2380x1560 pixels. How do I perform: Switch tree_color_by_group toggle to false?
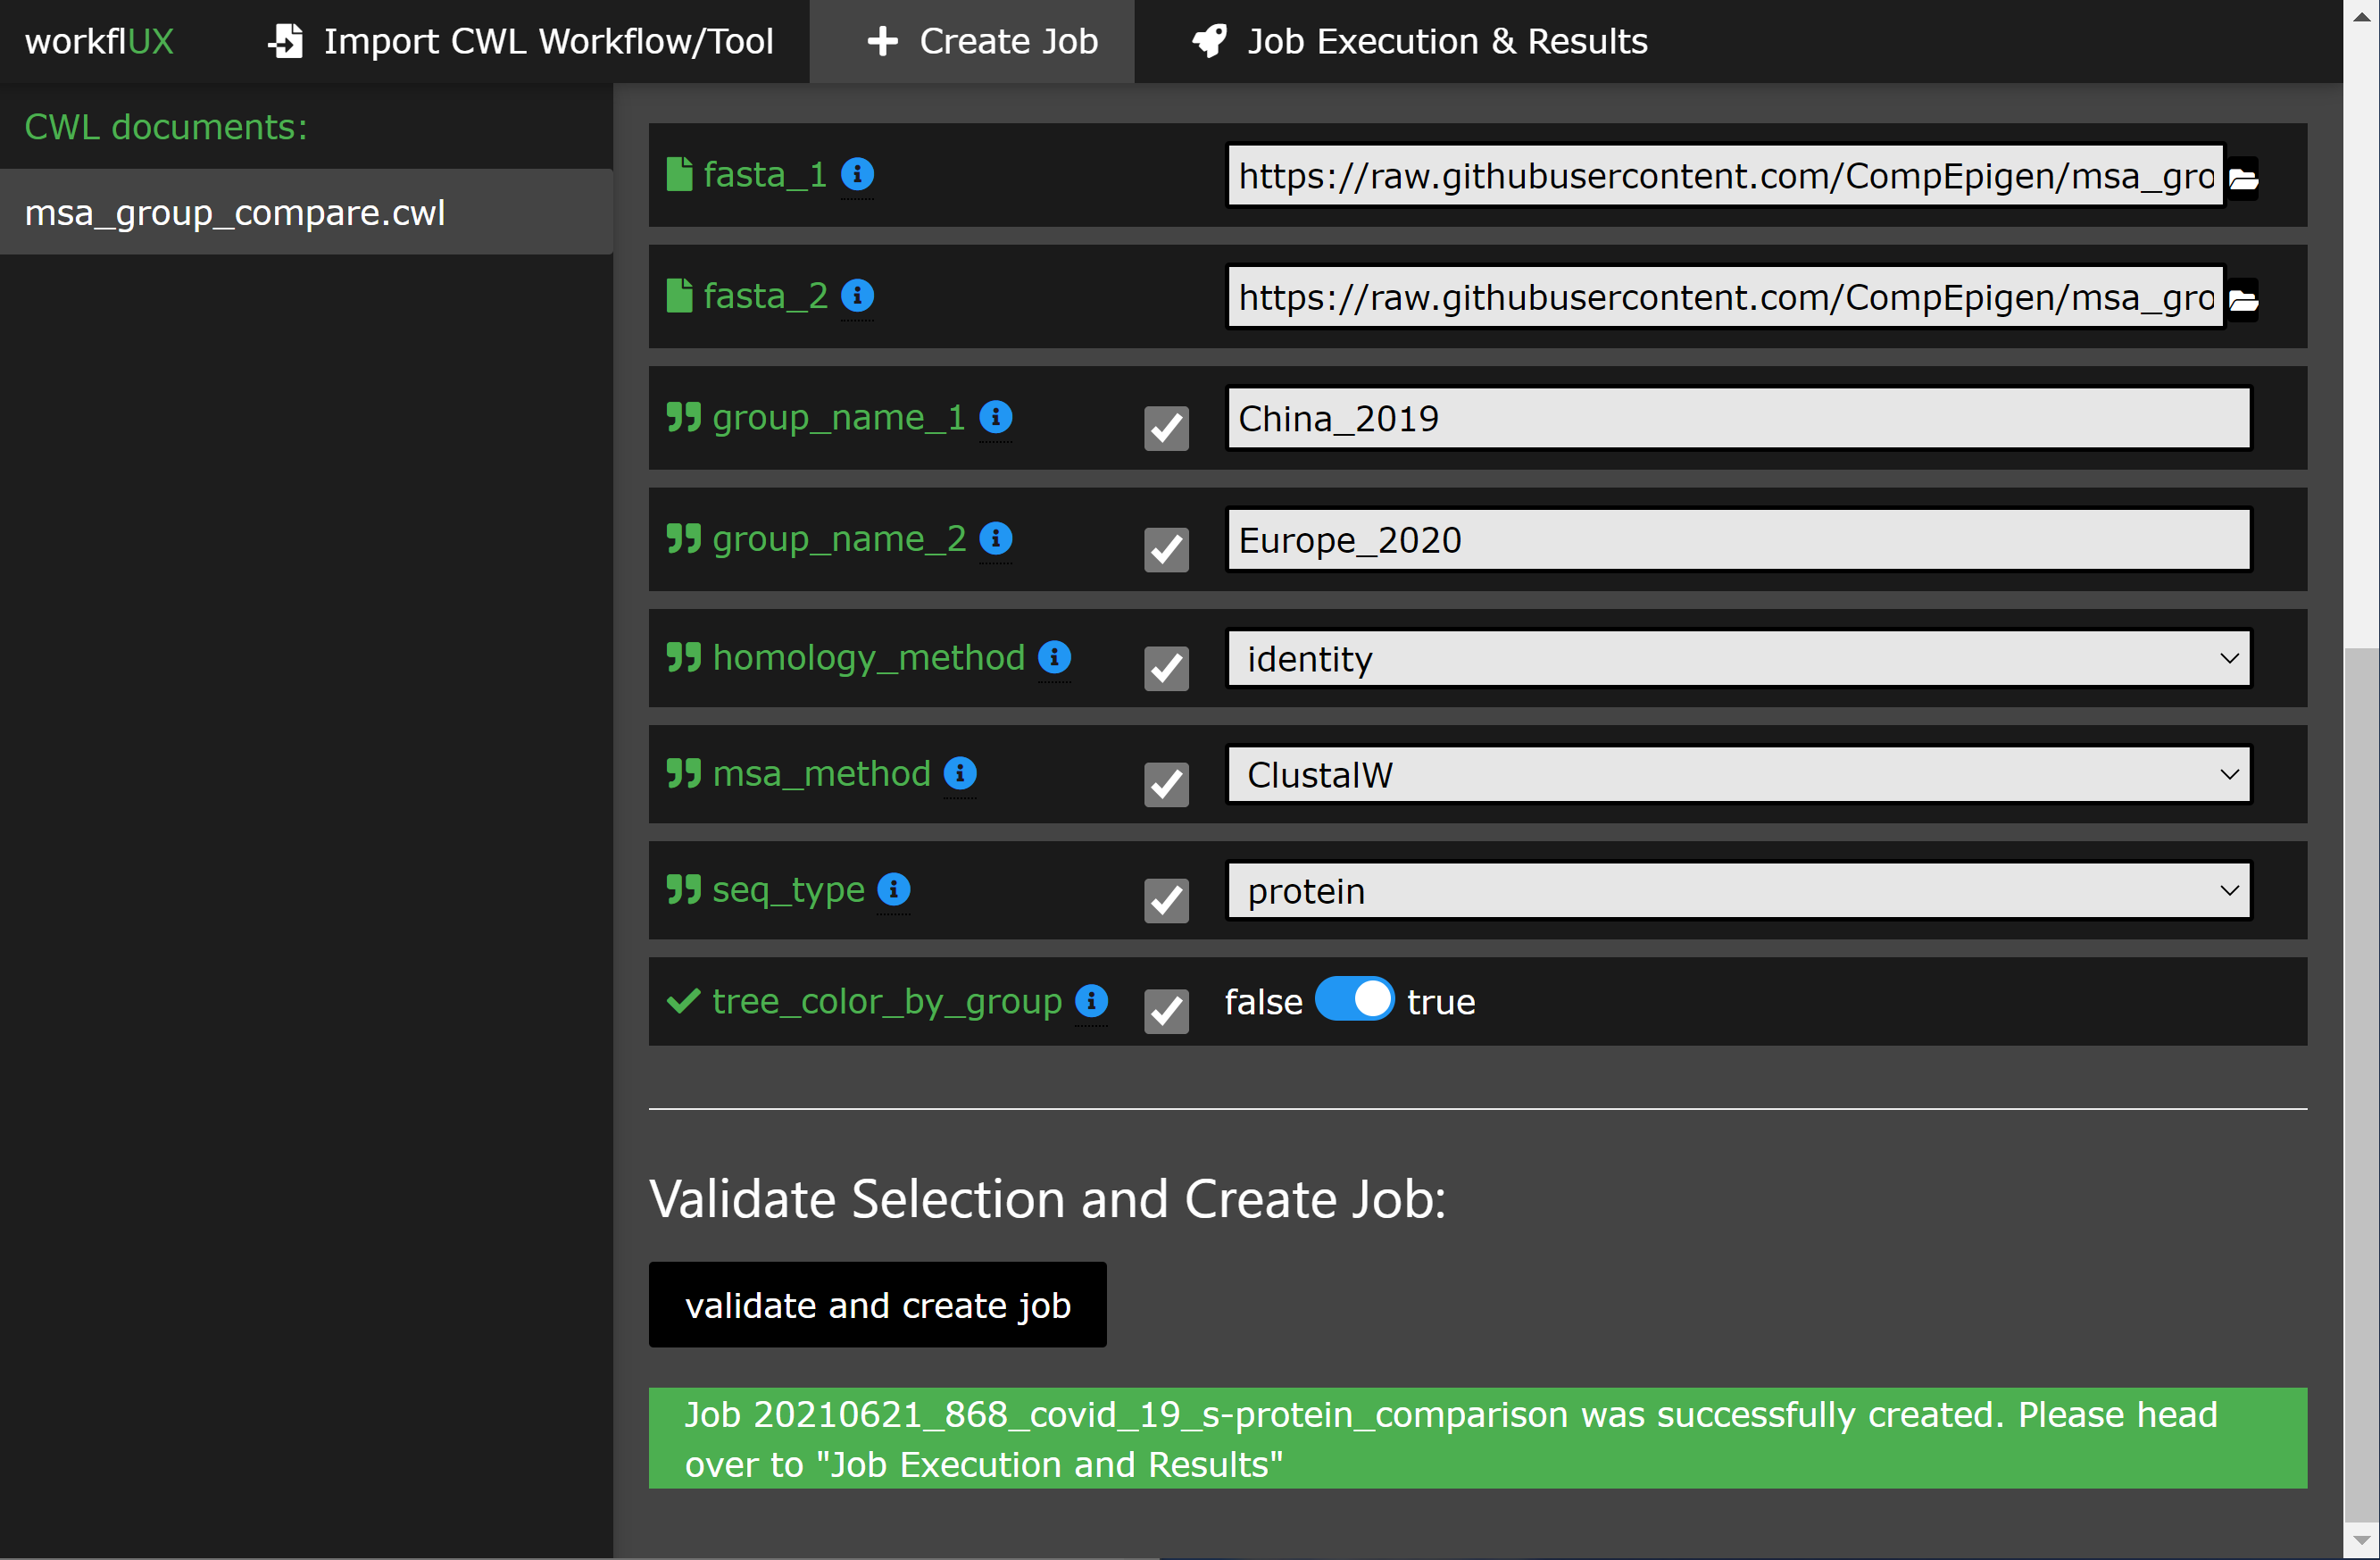[x=1354, y=1000]
